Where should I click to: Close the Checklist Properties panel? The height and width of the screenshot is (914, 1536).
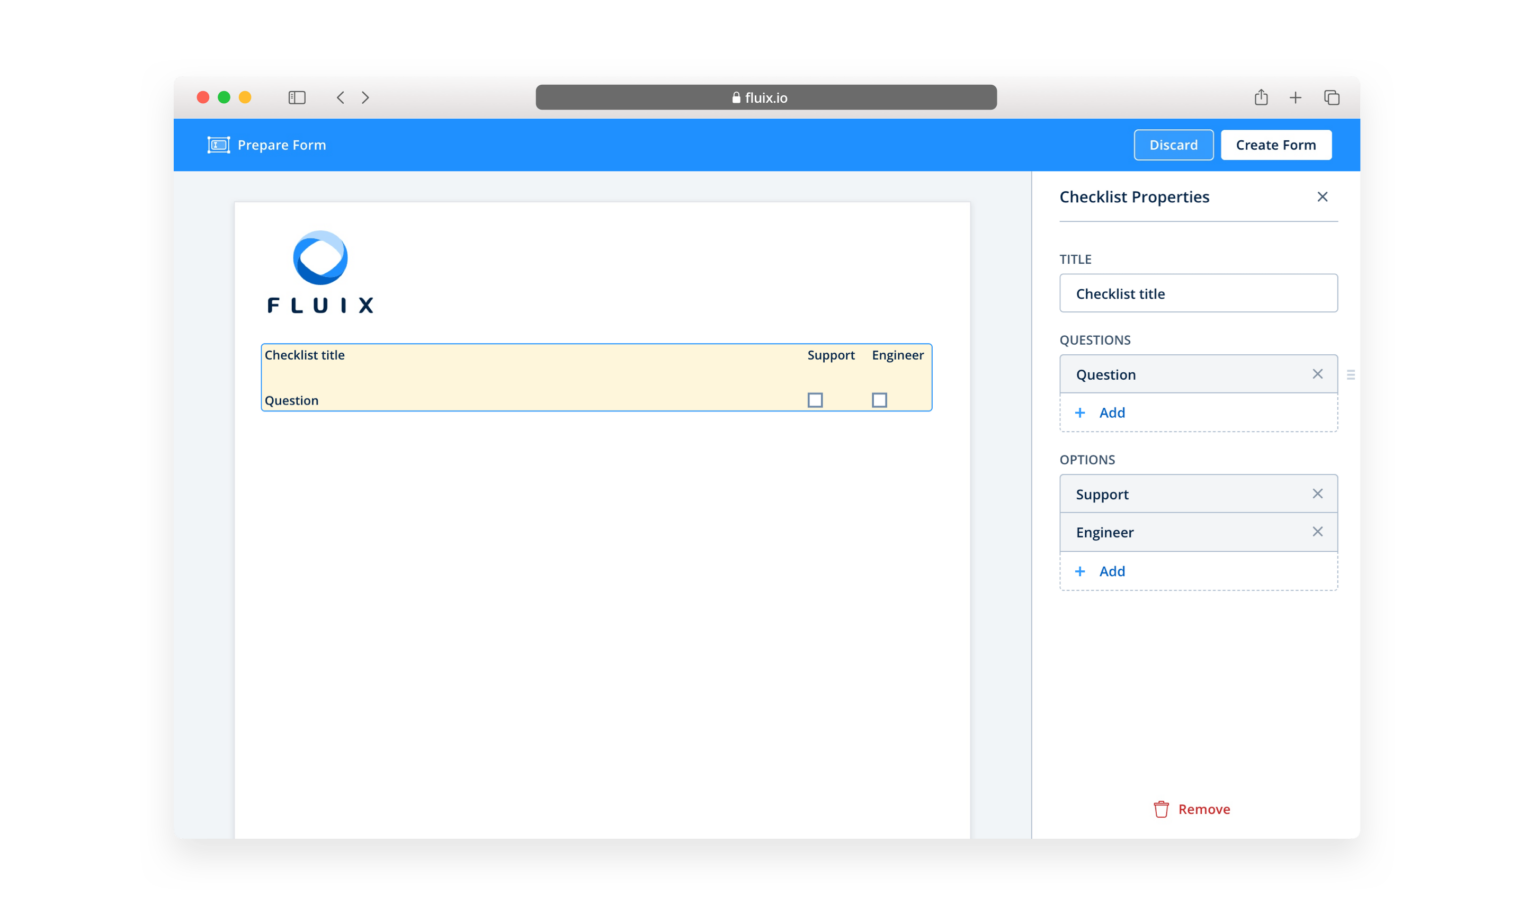point(1322,197)
